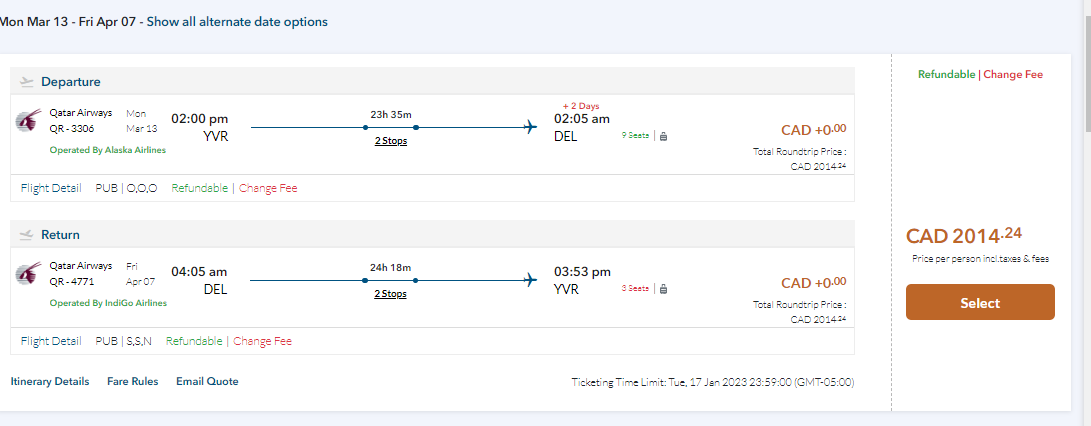The image size is (1091, 426).
Task: Show all alternate date options
Action: pos(237,21)
